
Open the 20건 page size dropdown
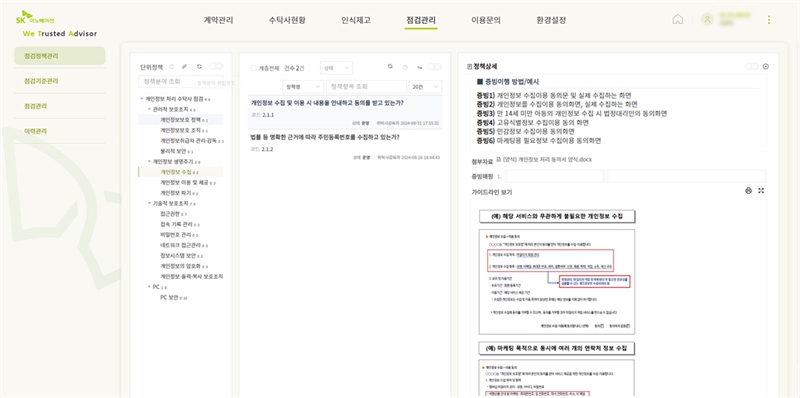425,87
